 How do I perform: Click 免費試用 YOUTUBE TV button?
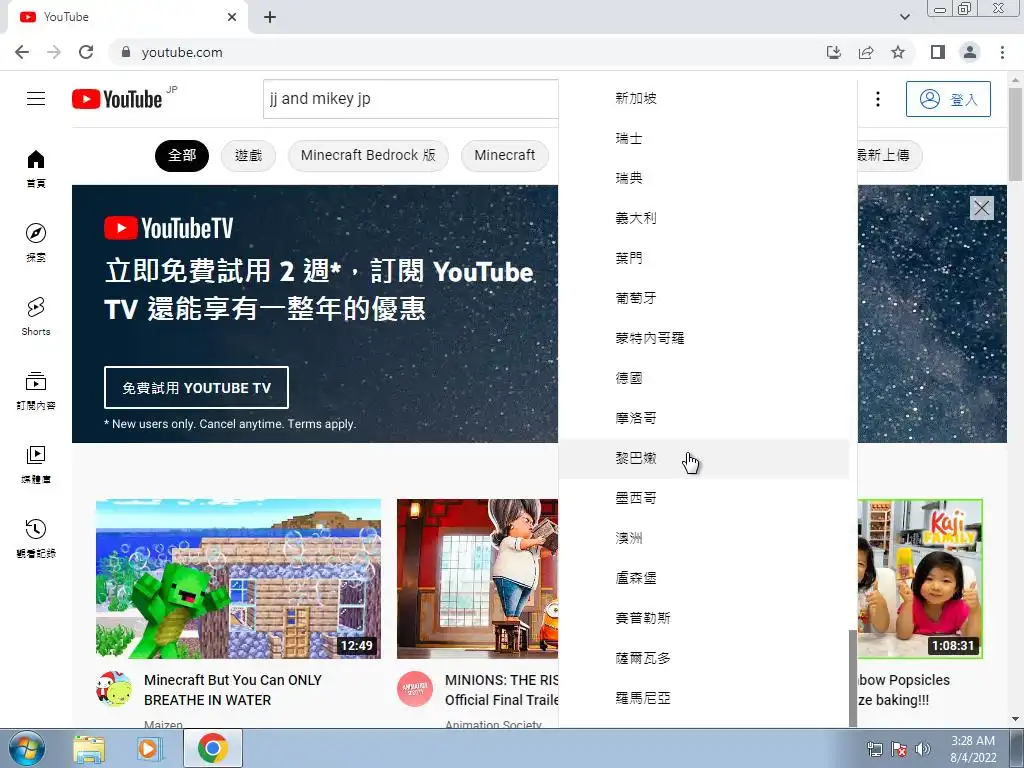tap(197, 387)
